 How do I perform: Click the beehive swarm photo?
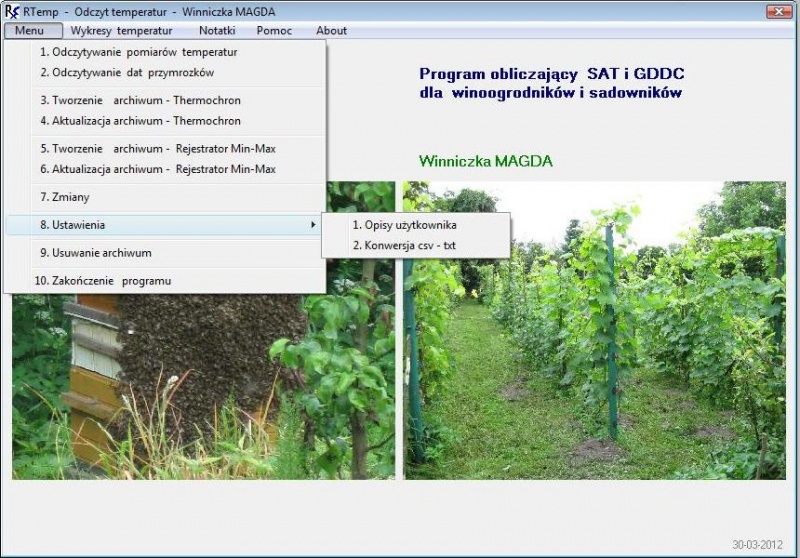(204, 386)
